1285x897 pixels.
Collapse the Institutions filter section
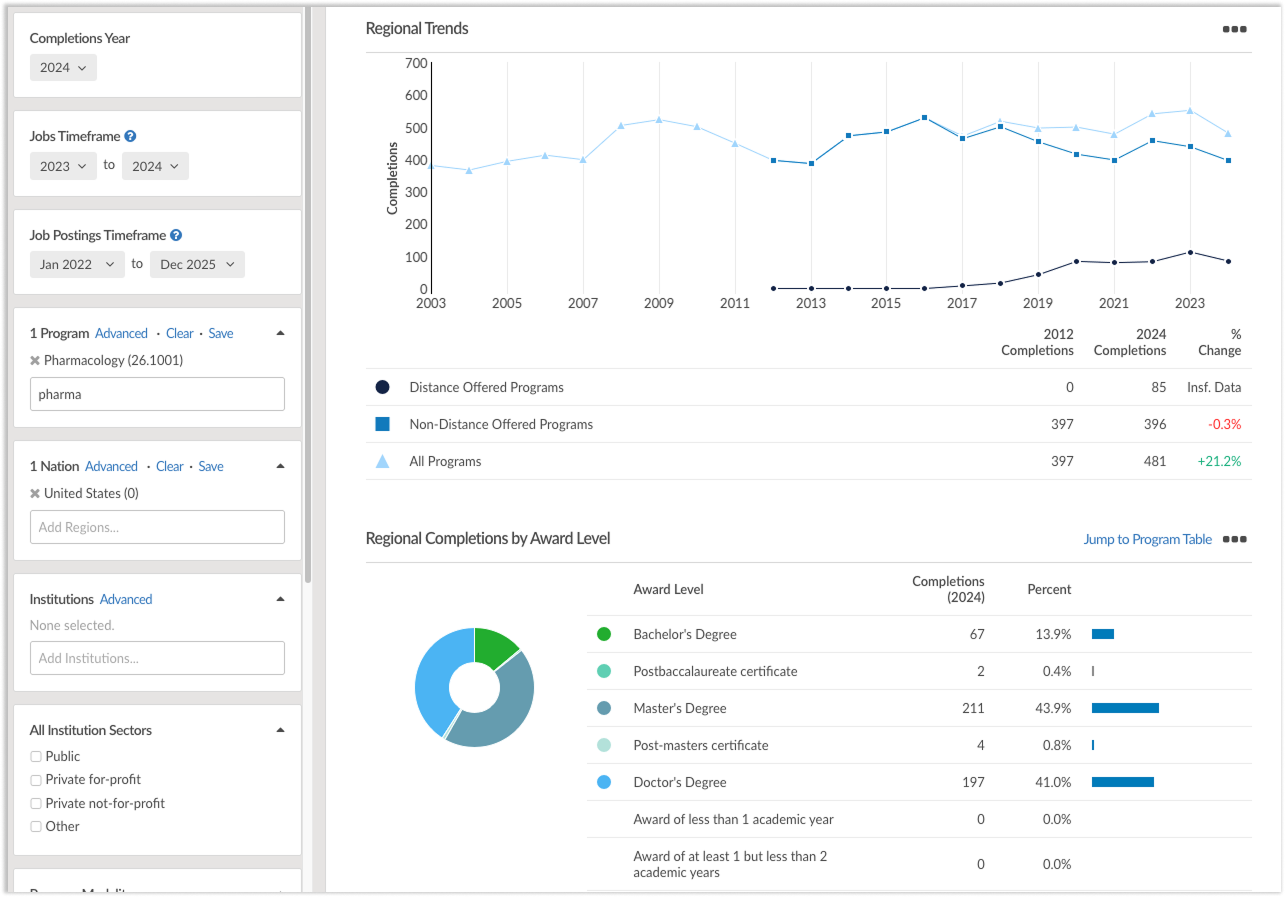click(280, 599)
